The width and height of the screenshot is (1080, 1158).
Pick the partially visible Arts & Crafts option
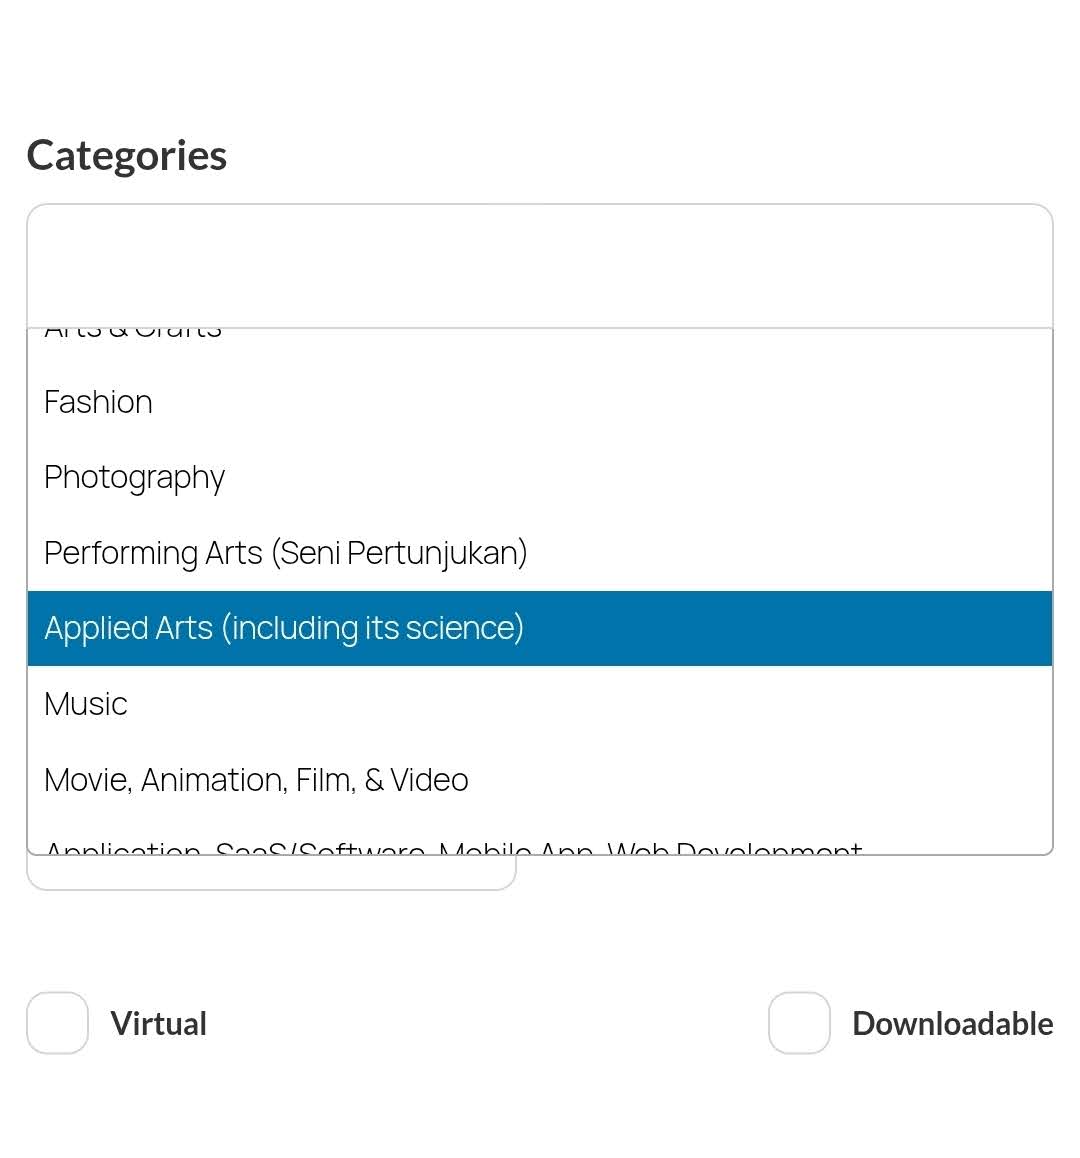point(133,333)
